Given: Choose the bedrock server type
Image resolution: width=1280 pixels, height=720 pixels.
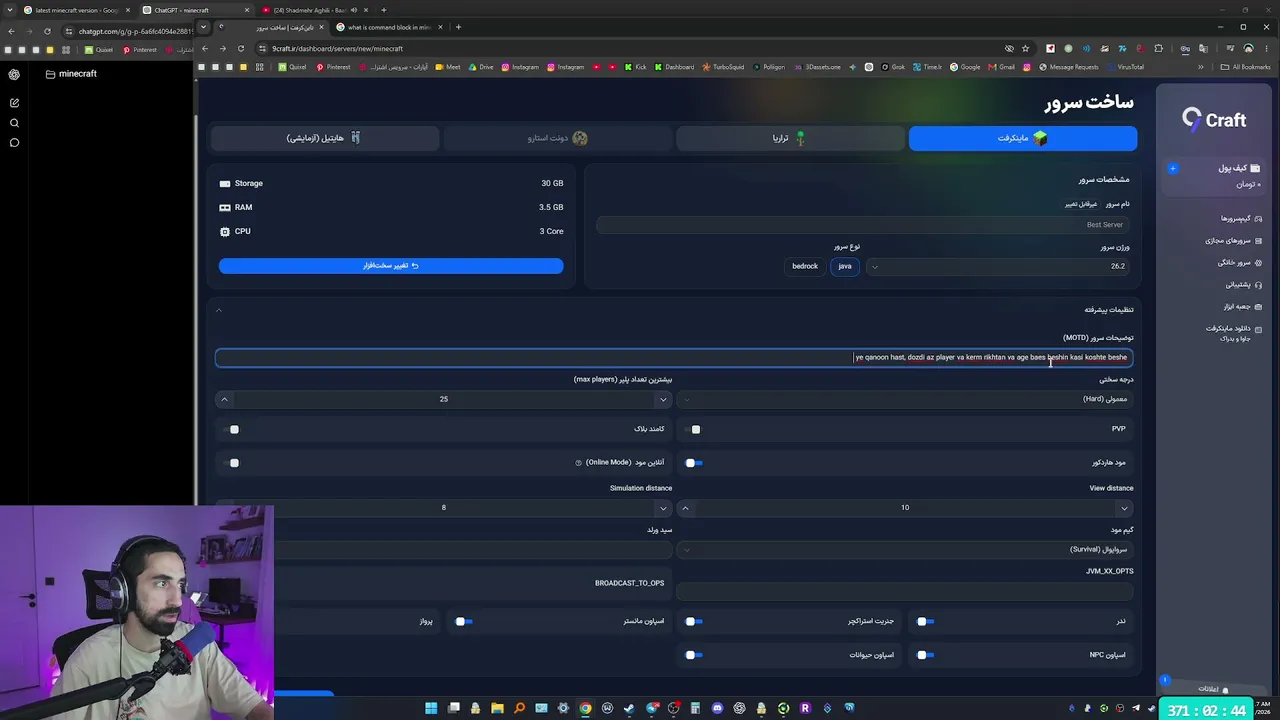Looking at the screenshot, I should coord(805,266).
